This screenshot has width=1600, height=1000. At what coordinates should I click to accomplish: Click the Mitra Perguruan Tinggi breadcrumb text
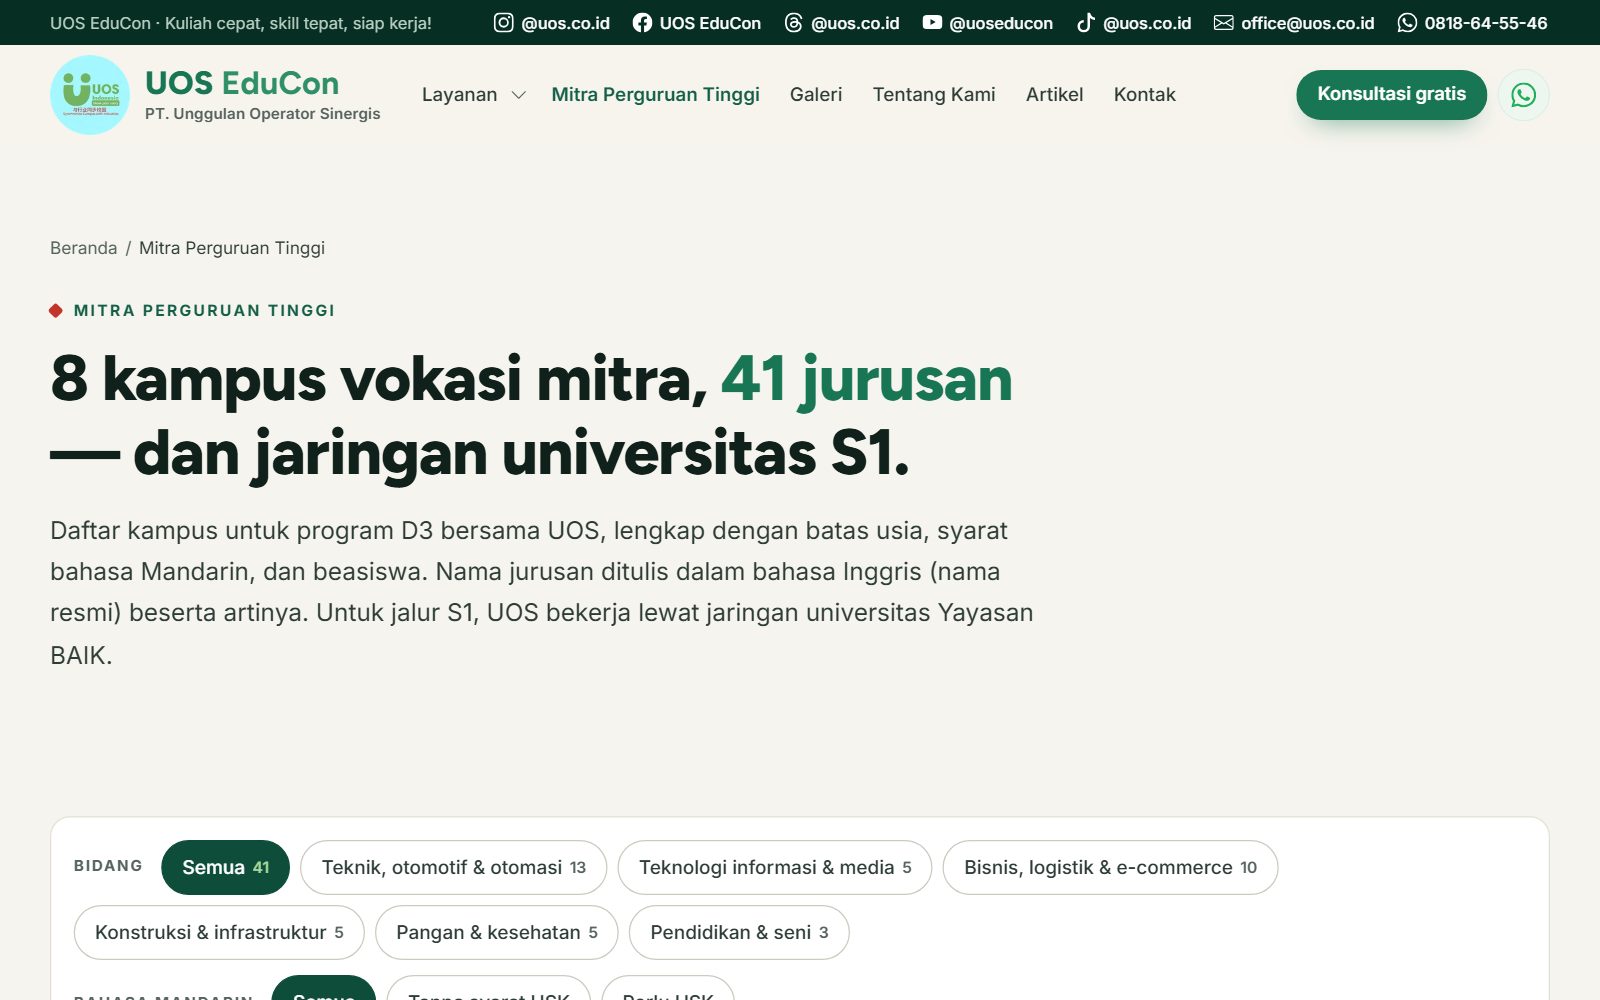232,248
